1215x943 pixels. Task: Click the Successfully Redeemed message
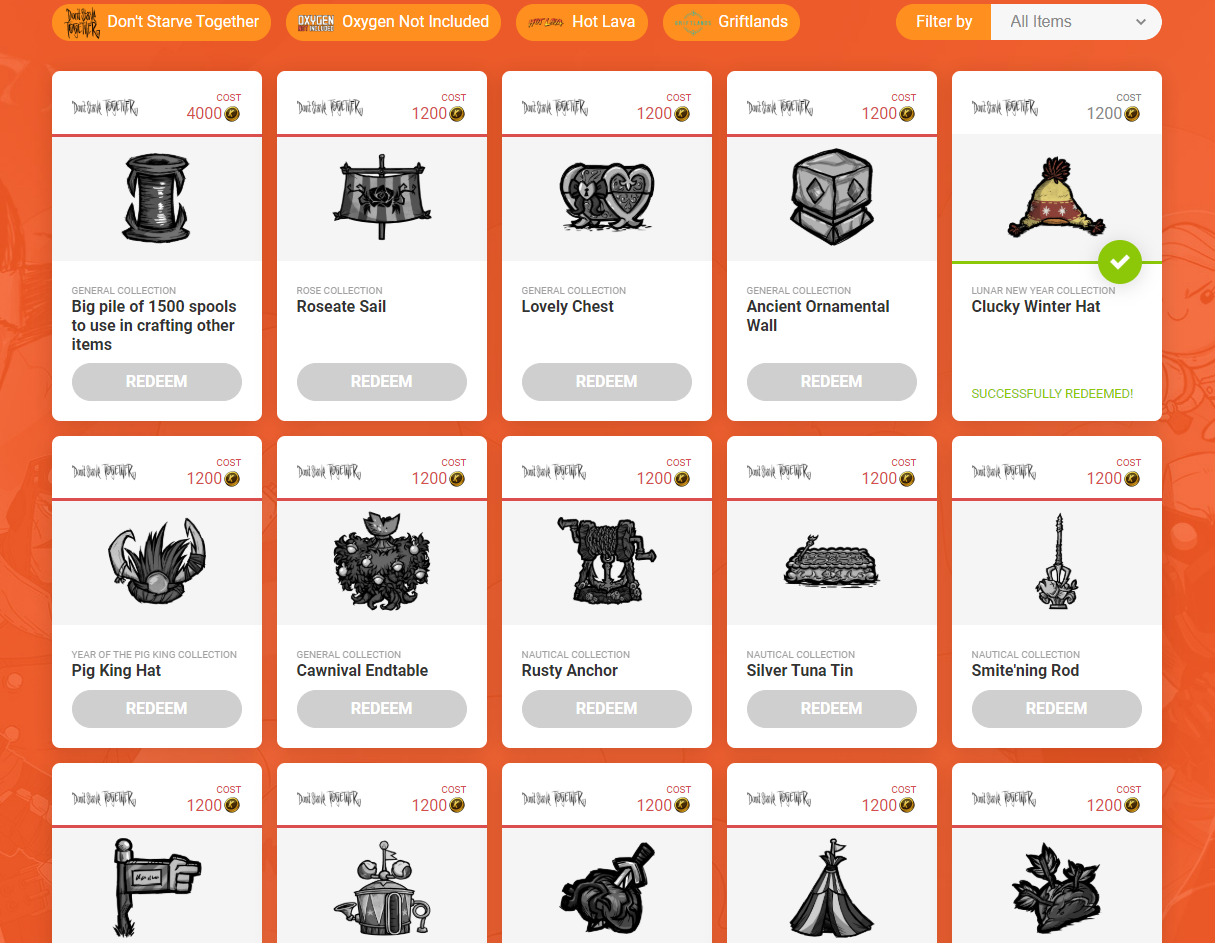pos(1052,394)
